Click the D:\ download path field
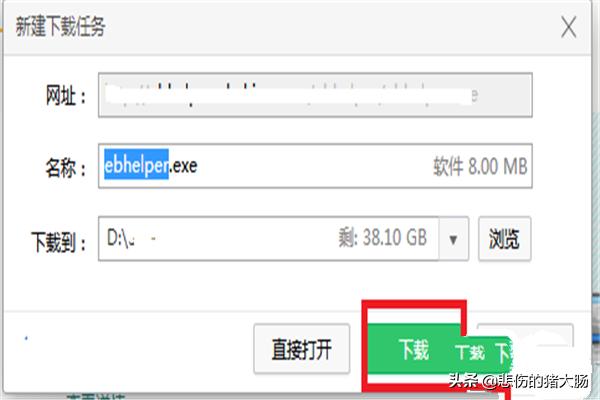The image size is (600, 400). (x=269, y=238)
